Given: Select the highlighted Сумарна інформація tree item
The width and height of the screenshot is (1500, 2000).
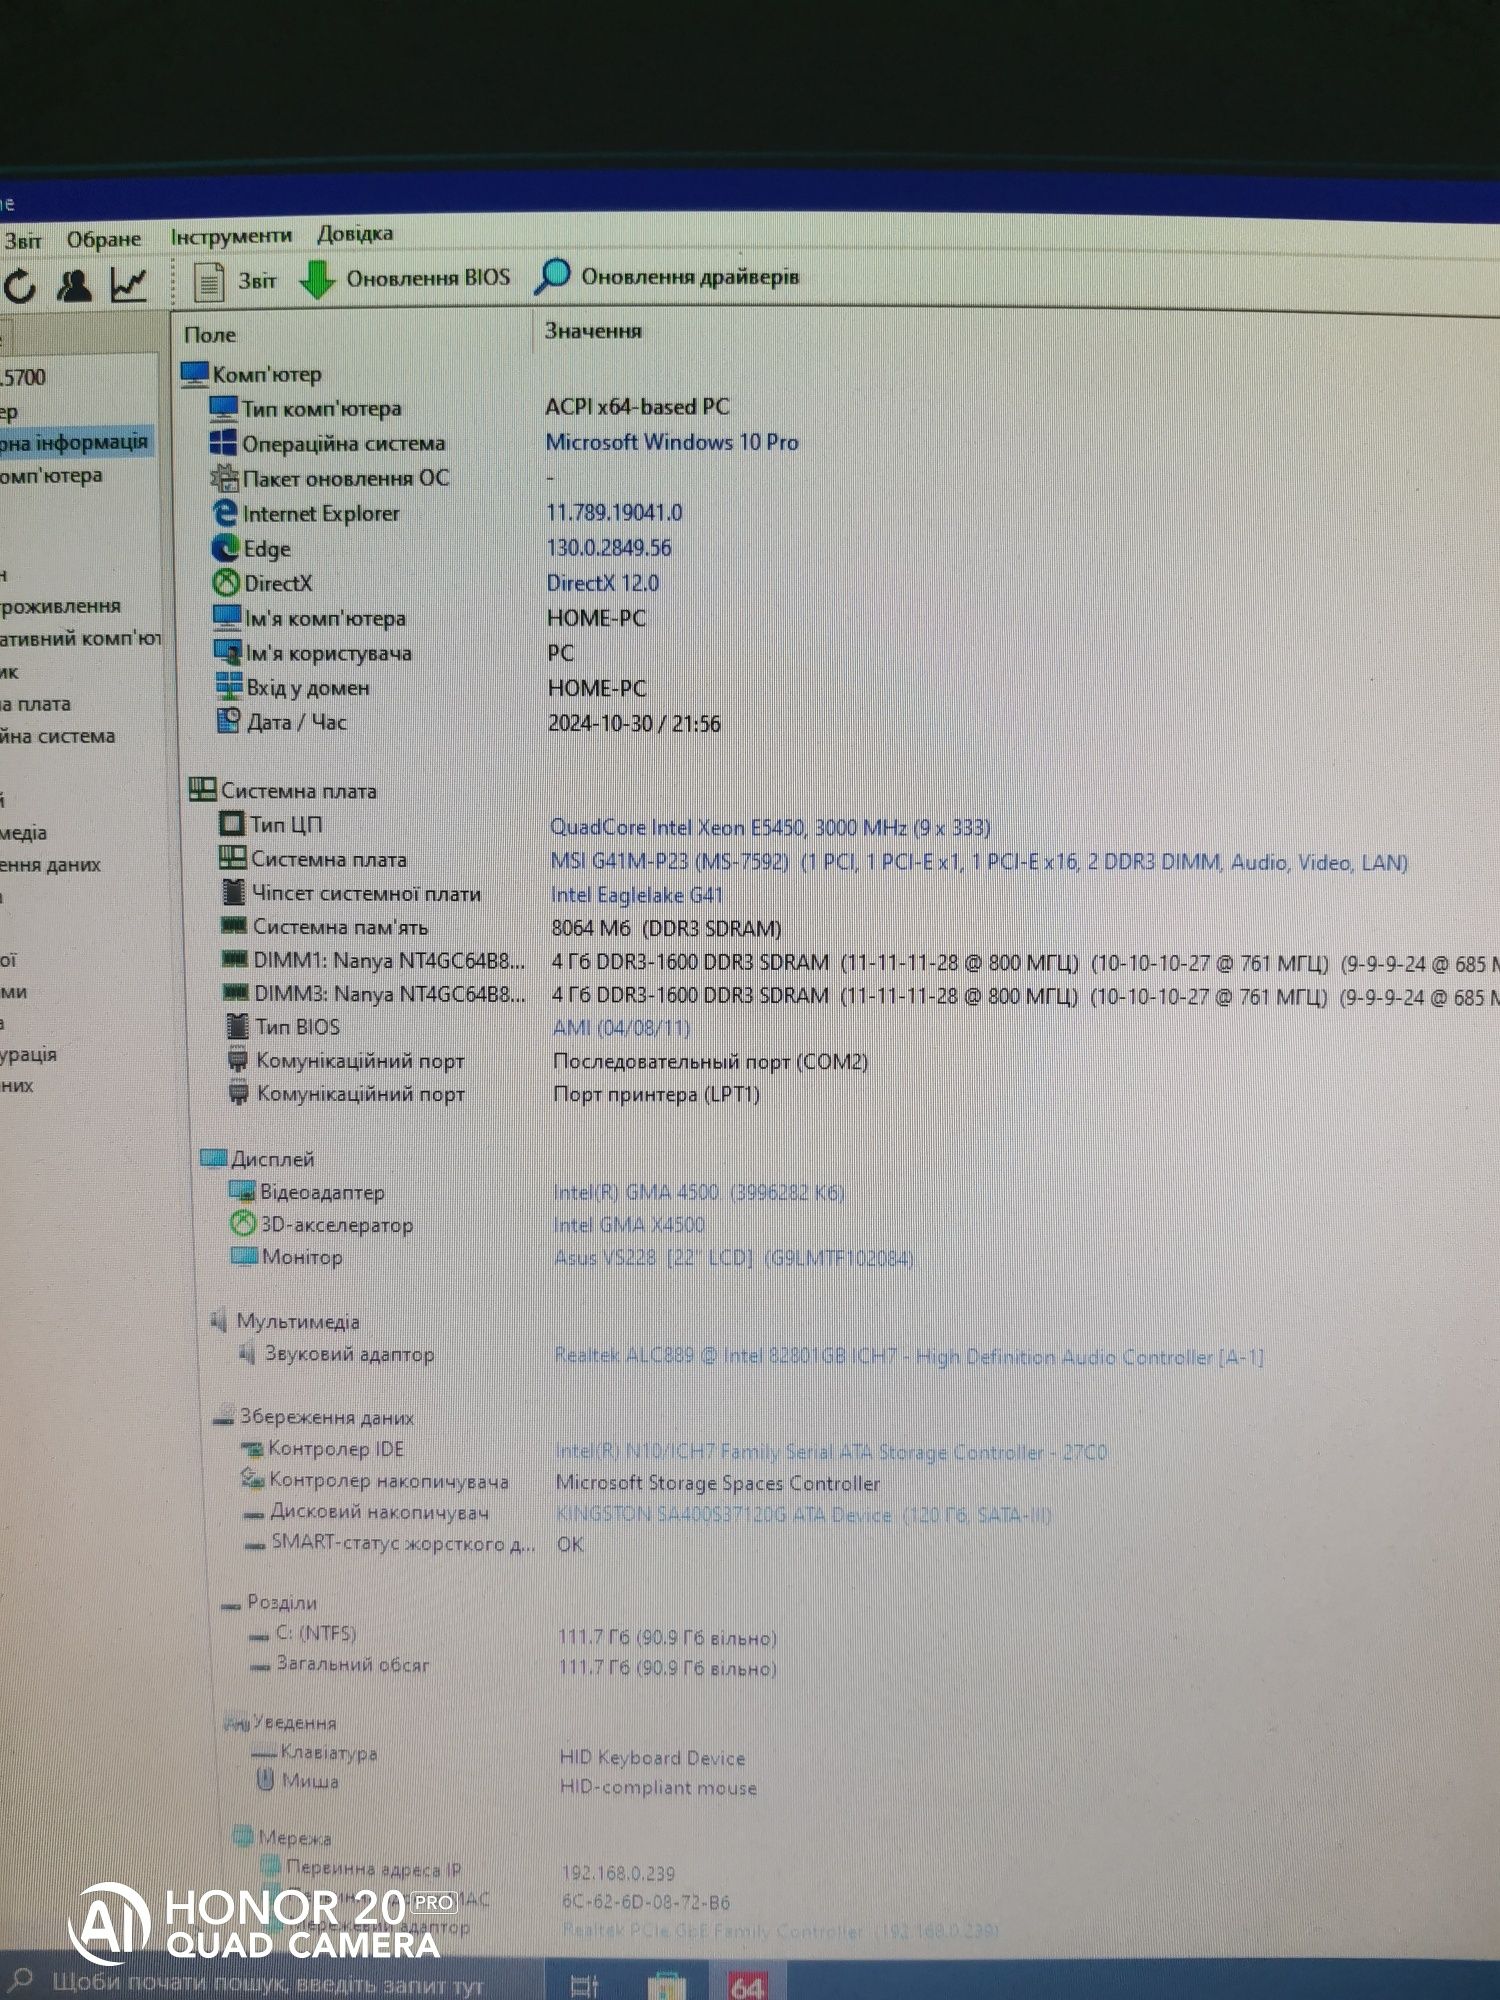Looking at the screenshot, I should 75,442.
